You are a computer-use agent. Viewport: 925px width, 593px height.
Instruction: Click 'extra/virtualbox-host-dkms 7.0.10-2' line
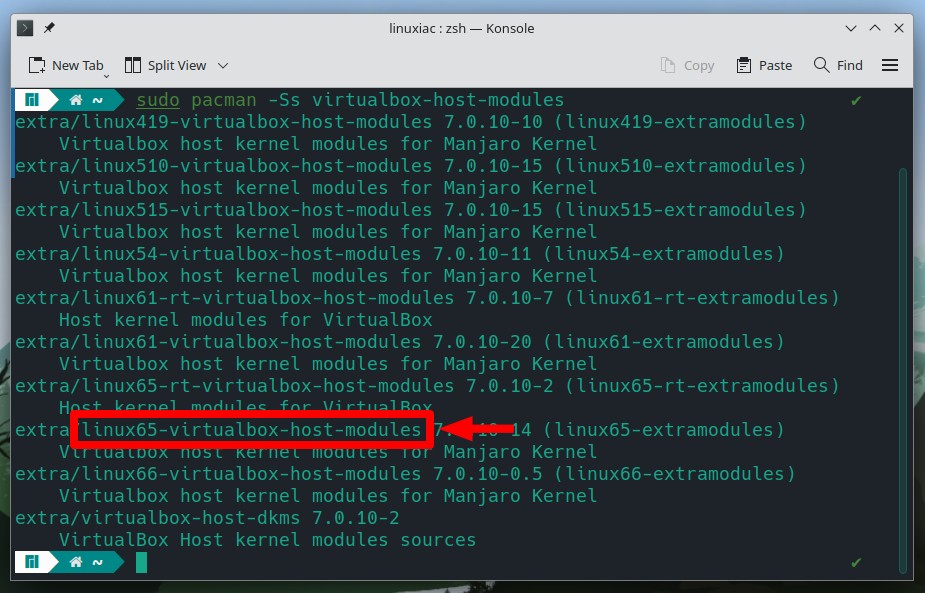(207, 518)
